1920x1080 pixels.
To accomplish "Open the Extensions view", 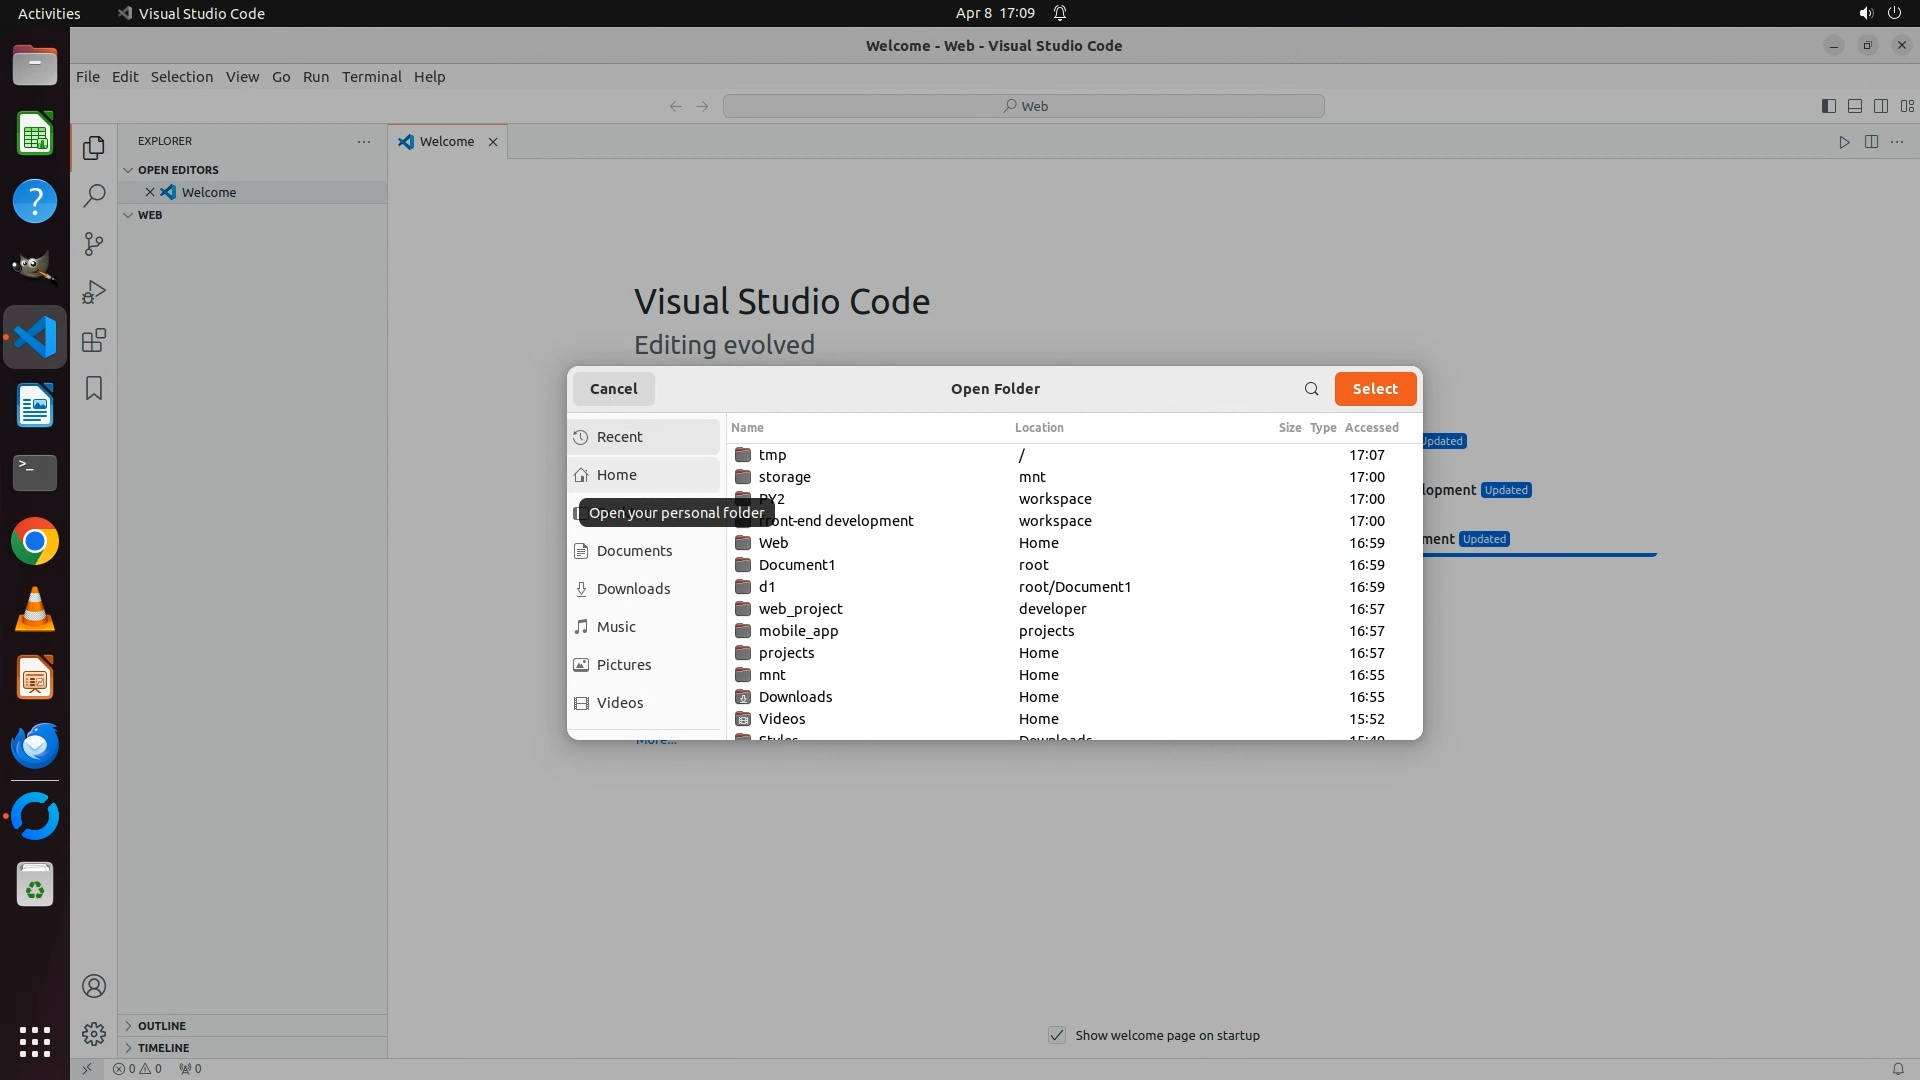I will coord(94,340).
